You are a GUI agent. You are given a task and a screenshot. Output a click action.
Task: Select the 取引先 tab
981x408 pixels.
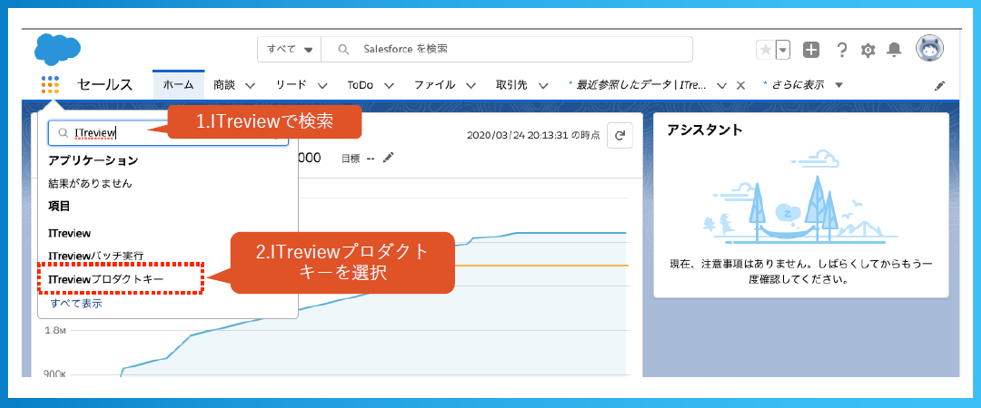(x=513, y=85)
